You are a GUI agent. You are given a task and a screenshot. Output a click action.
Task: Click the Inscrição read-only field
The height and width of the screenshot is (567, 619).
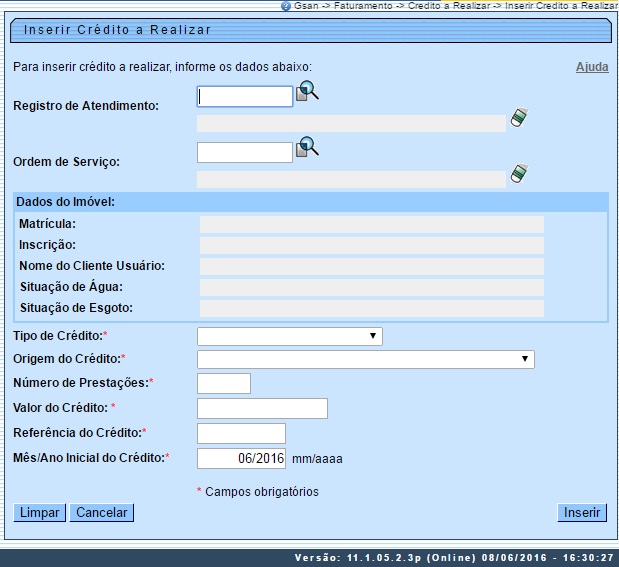(x=371, y=246)
